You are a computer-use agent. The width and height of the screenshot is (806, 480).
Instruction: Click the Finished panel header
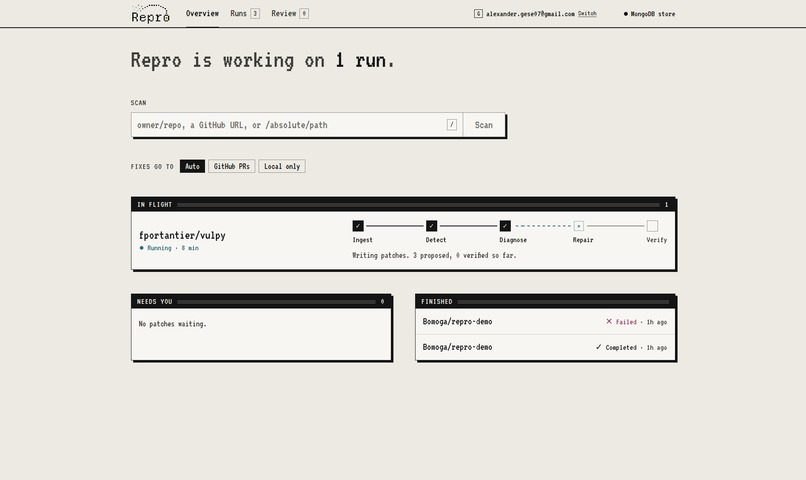coord(545,302)
